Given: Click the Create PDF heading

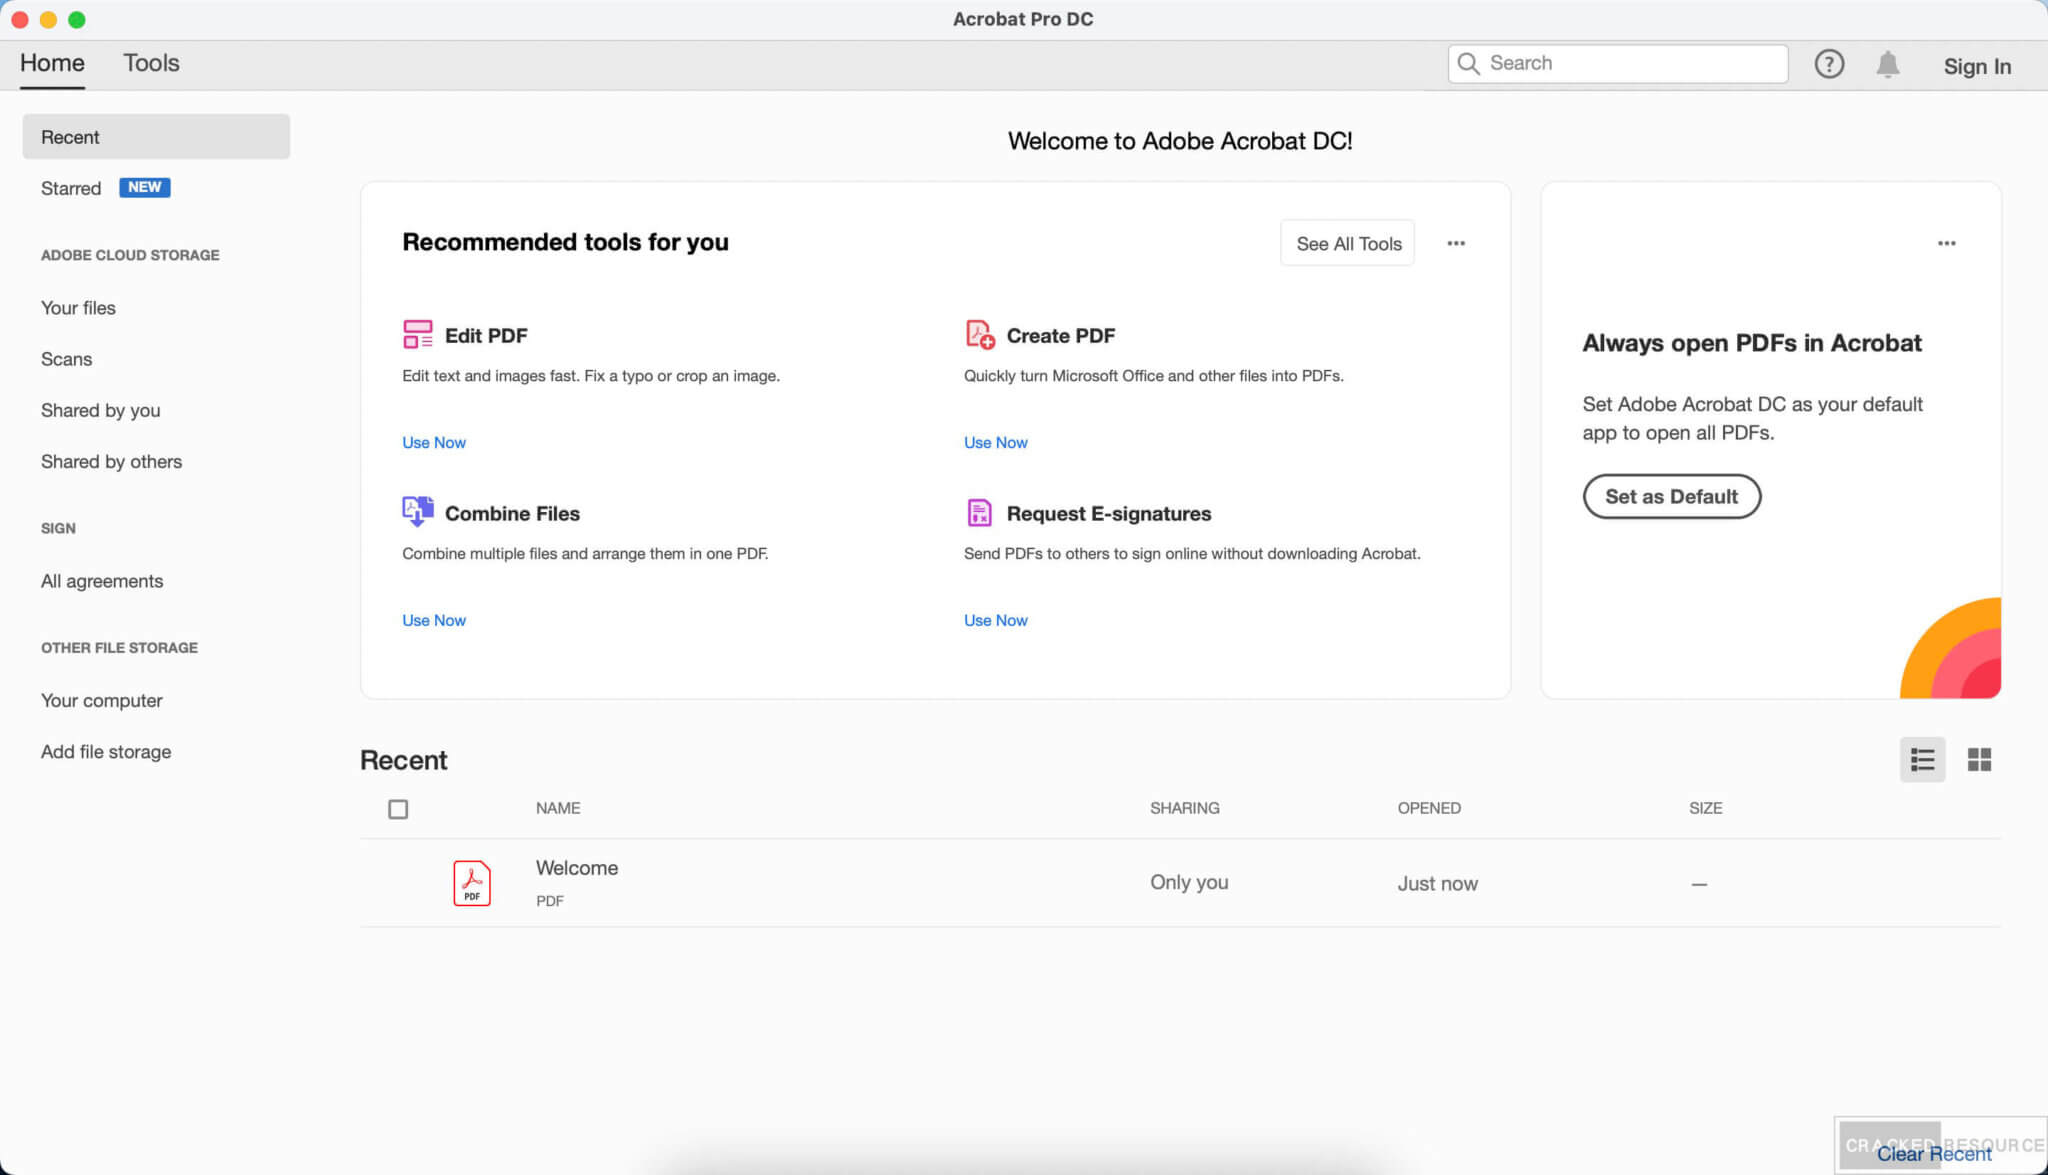Looking at the screenshot, I should coord(1060,335).
